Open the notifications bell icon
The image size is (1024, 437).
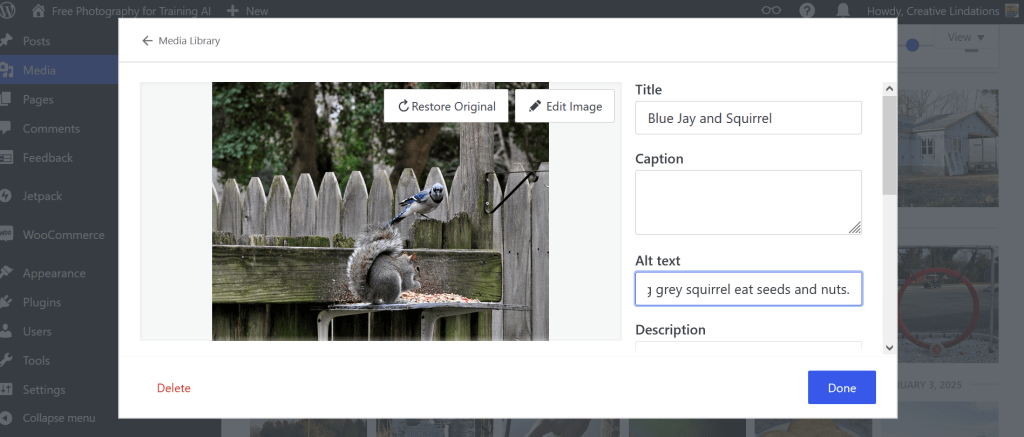pos(843,10)
